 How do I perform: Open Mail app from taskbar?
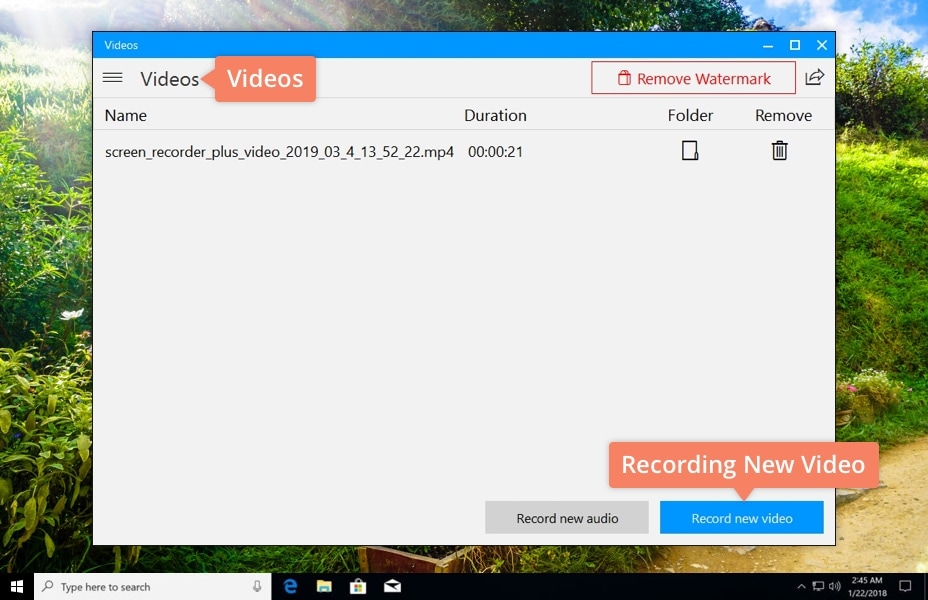(392, 586)
